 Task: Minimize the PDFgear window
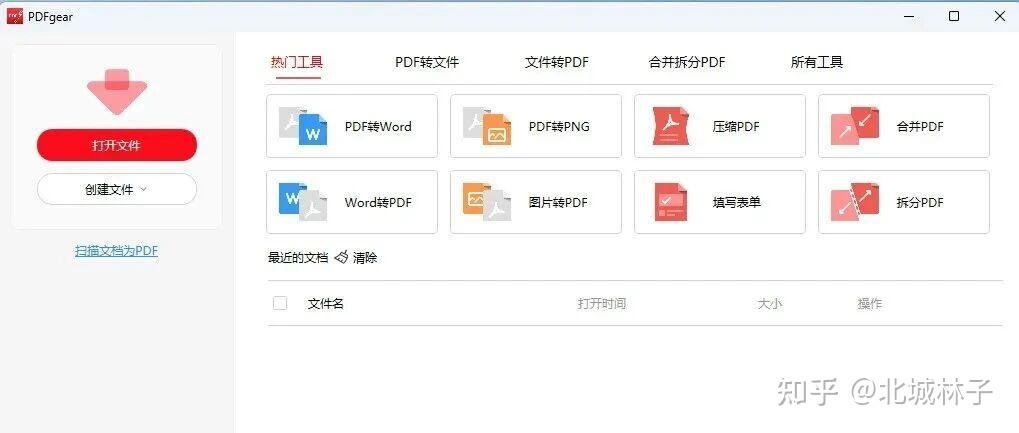(x=908, y=17)
